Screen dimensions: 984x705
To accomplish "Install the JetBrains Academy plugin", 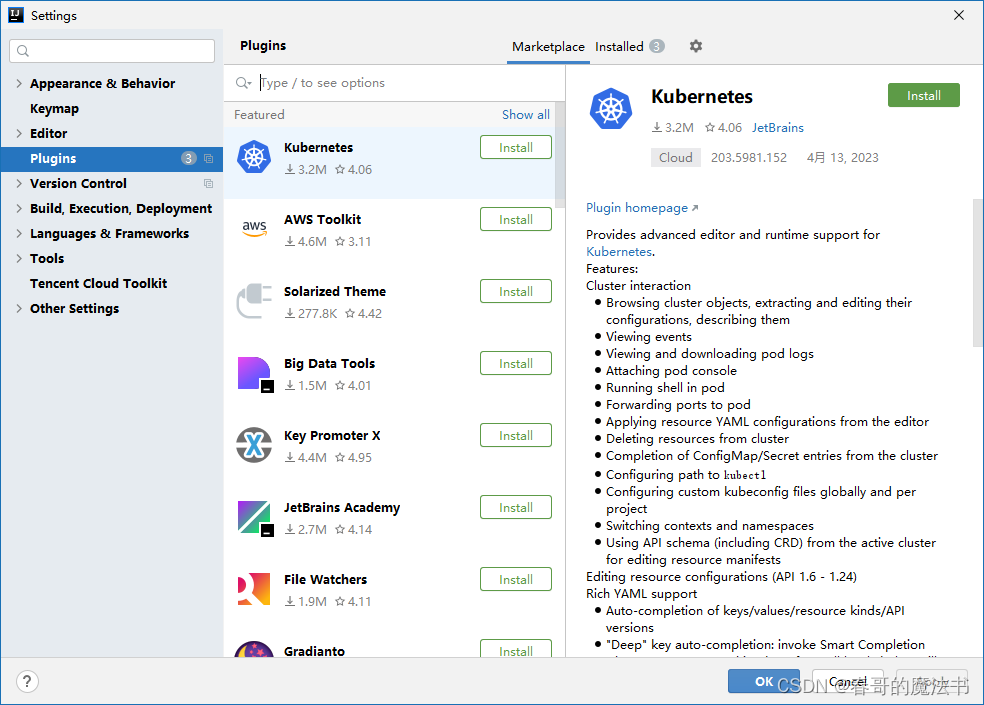I will tap(516, 507).
